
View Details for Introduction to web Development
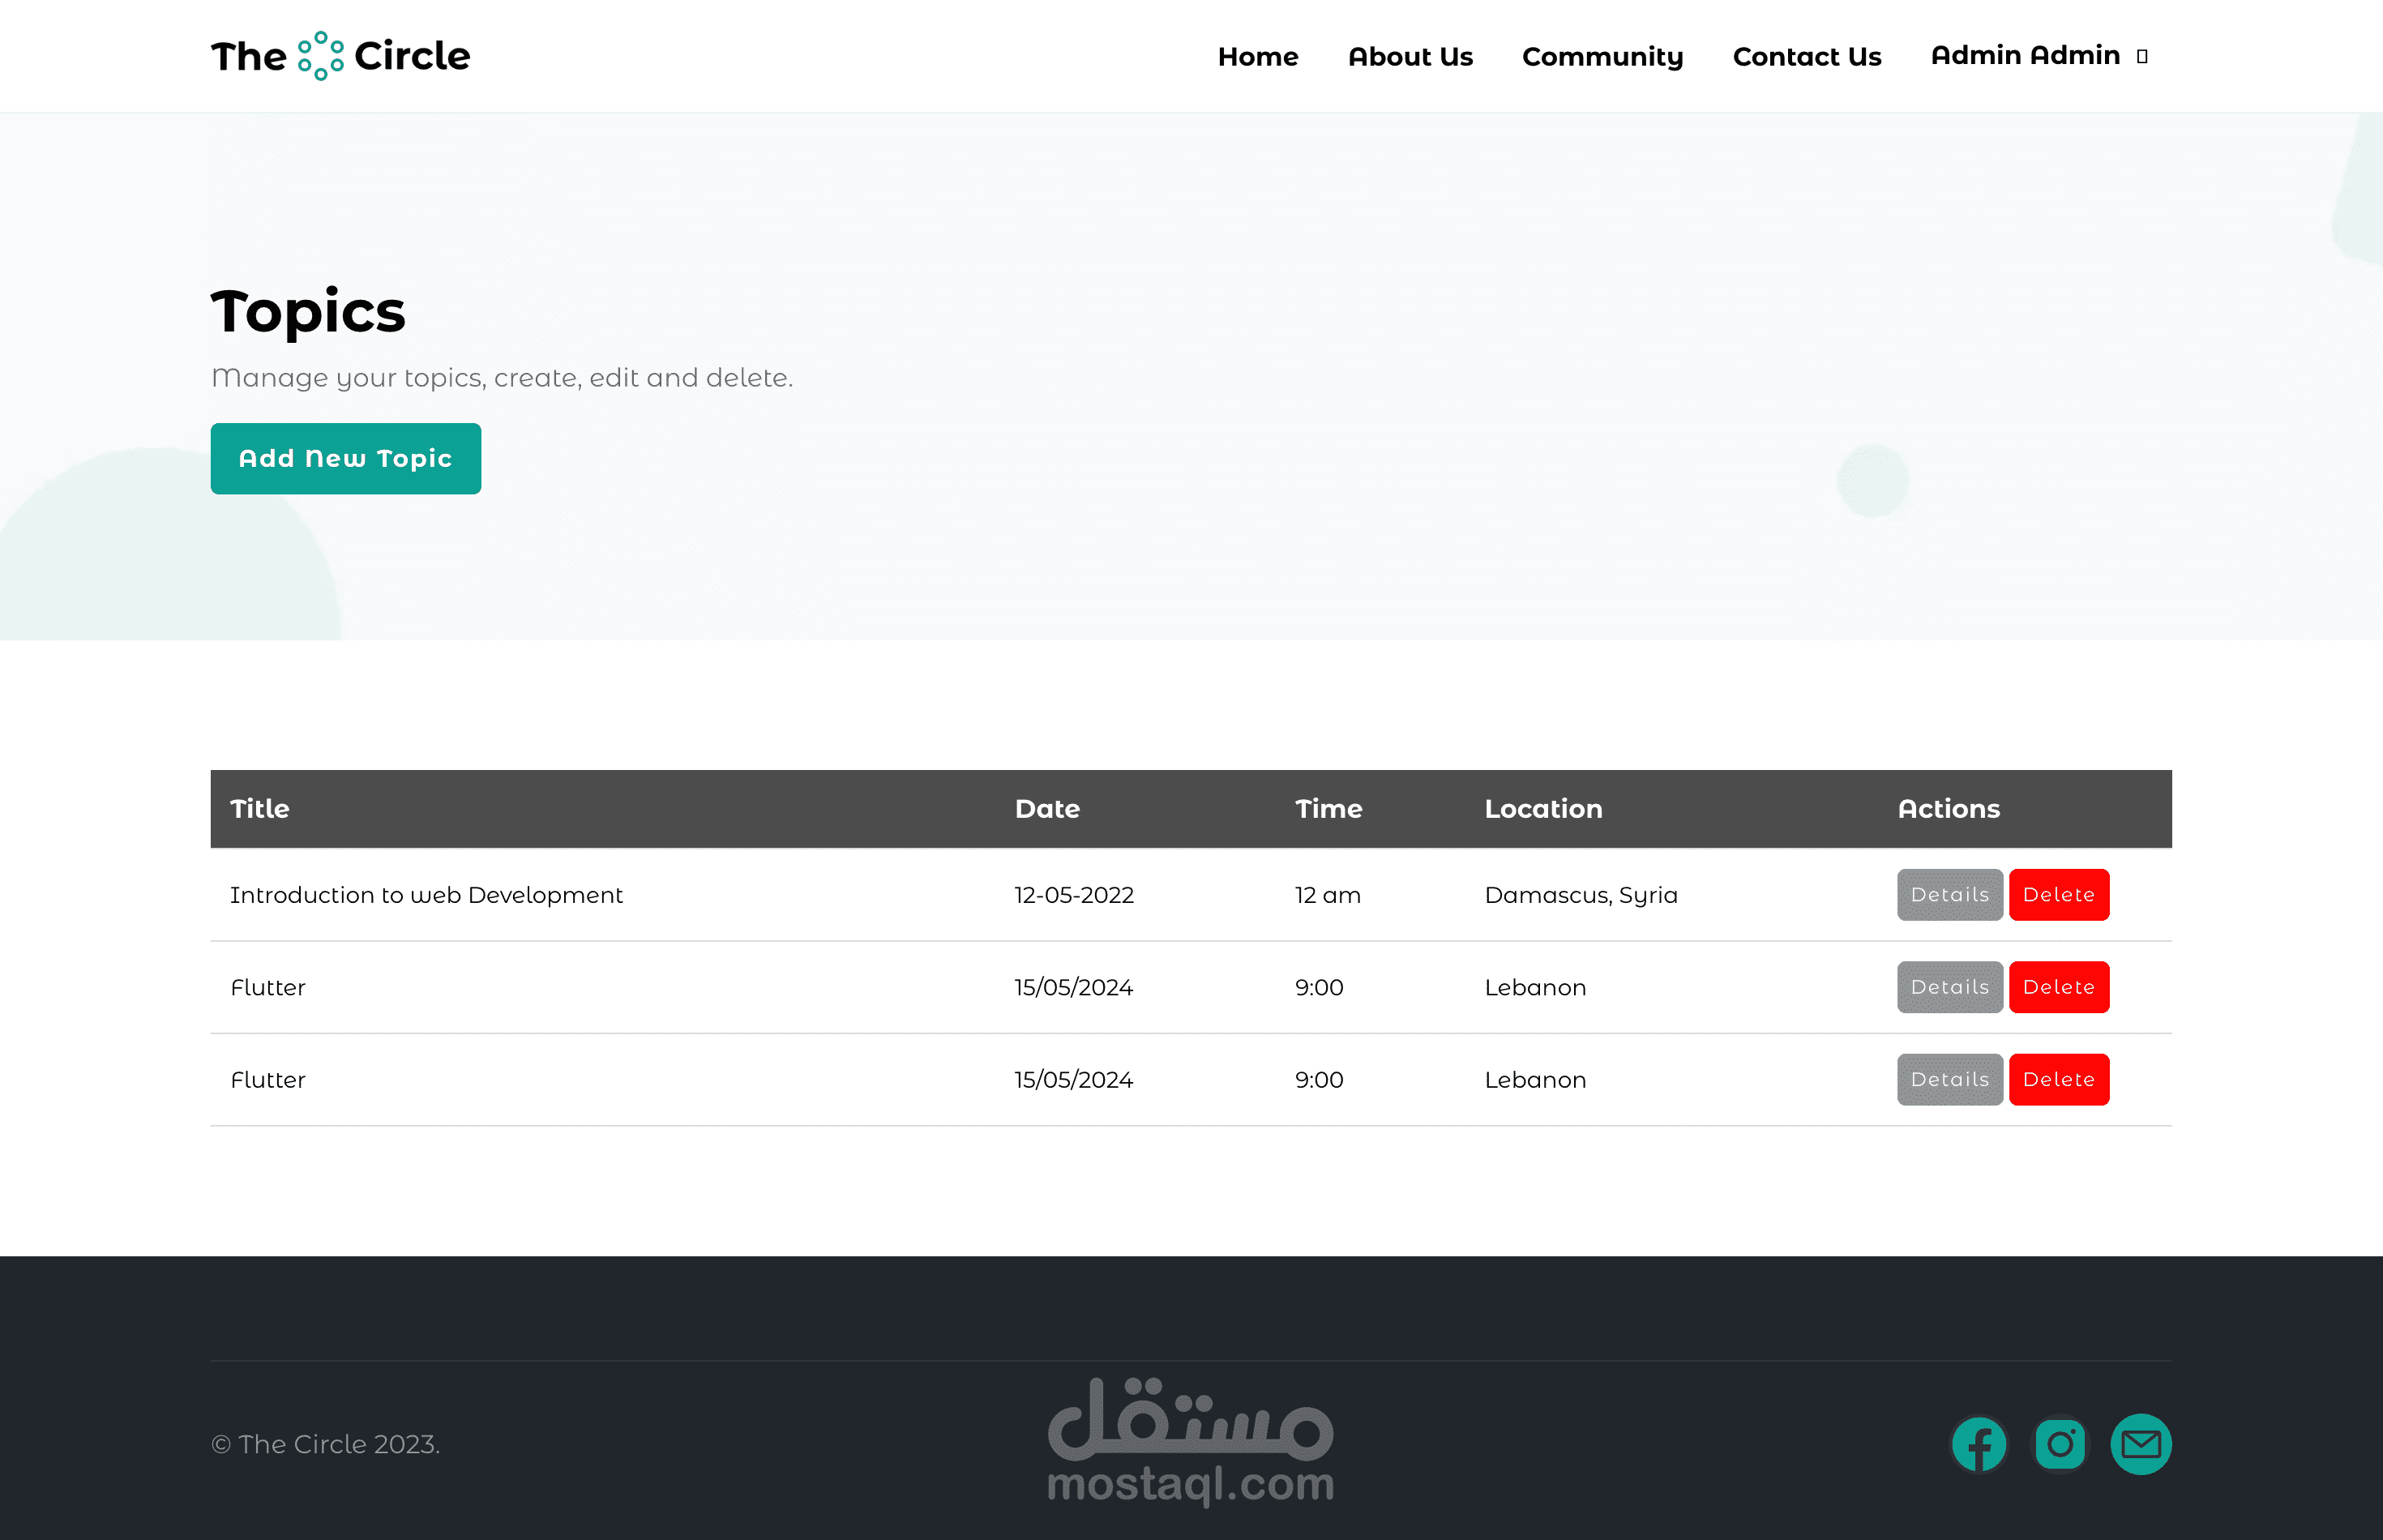point(1949,895)
